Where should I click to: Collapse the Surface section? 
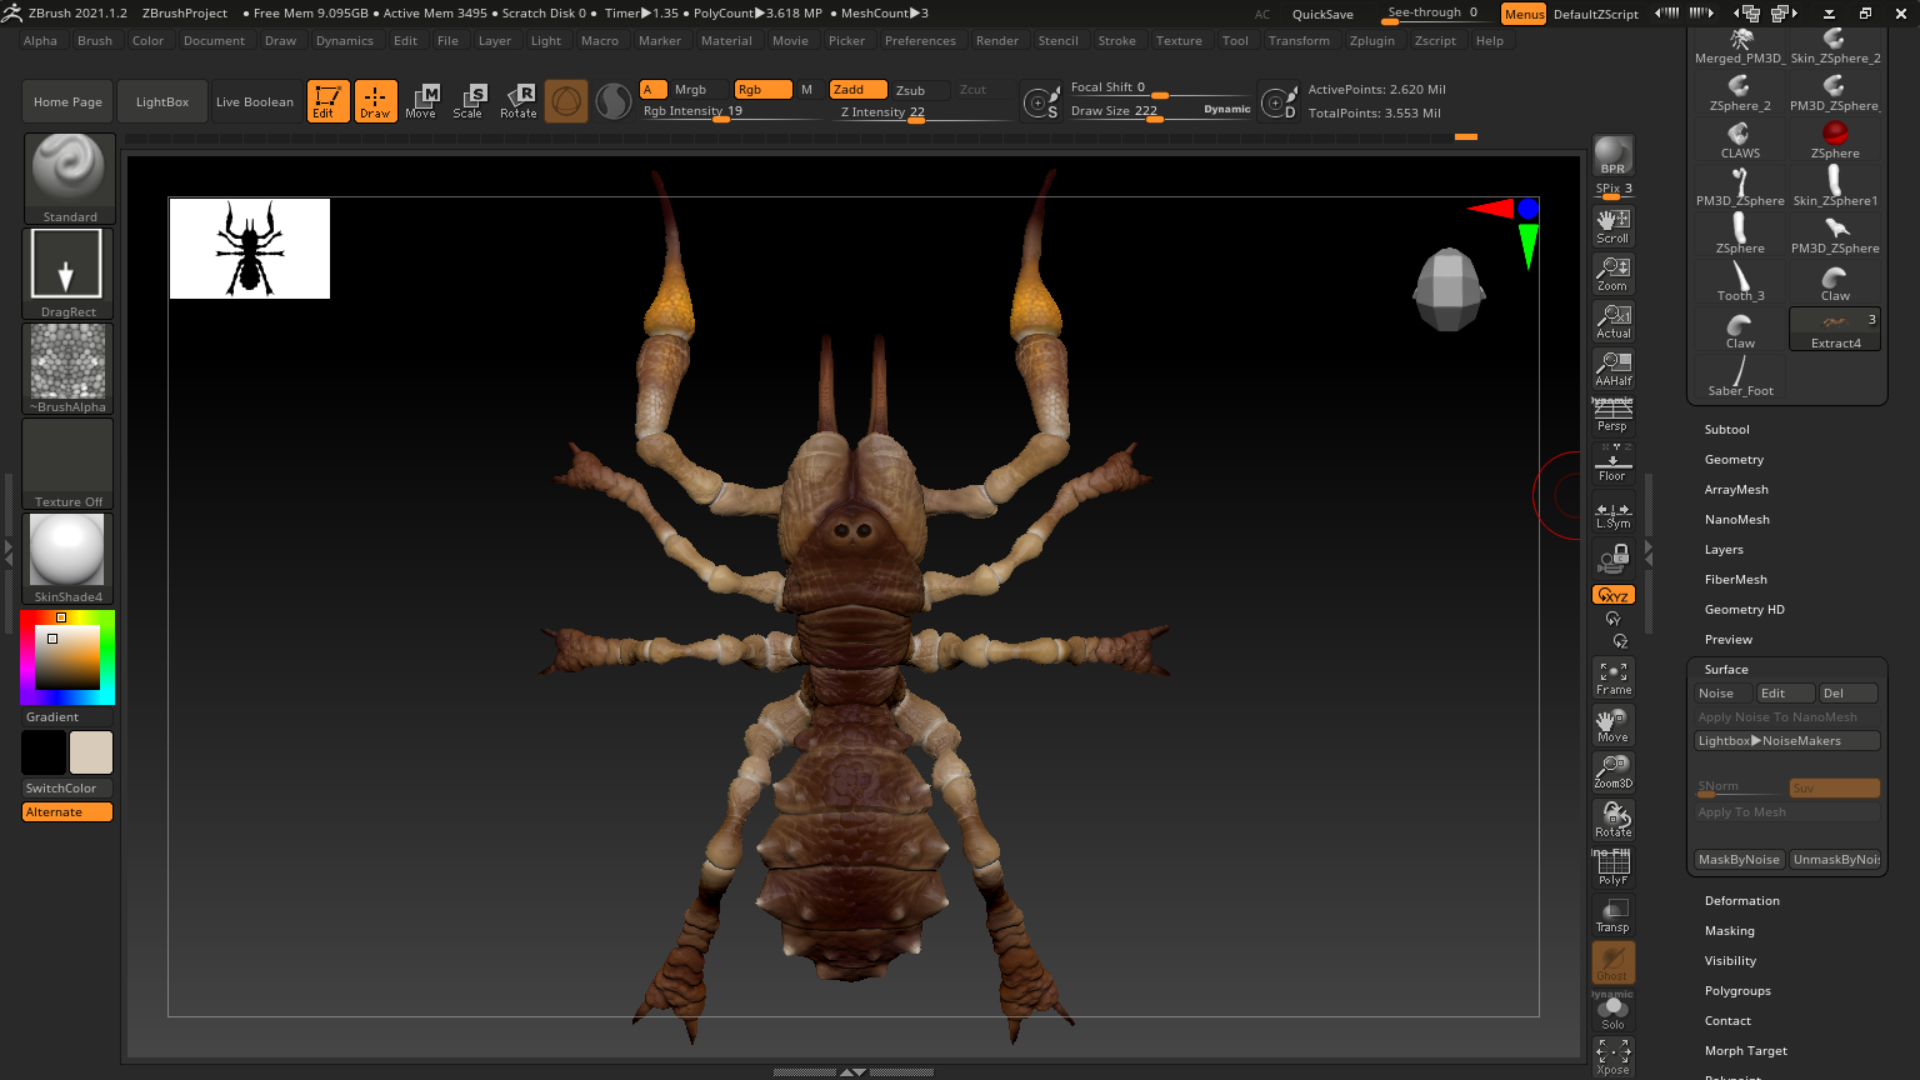click(1726, 669)
